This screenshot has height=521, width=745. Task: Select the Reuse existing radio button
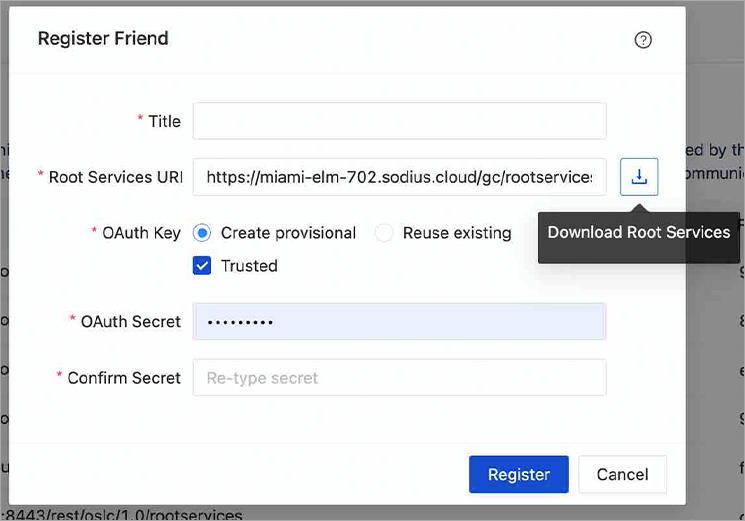[x=383, y=233]
